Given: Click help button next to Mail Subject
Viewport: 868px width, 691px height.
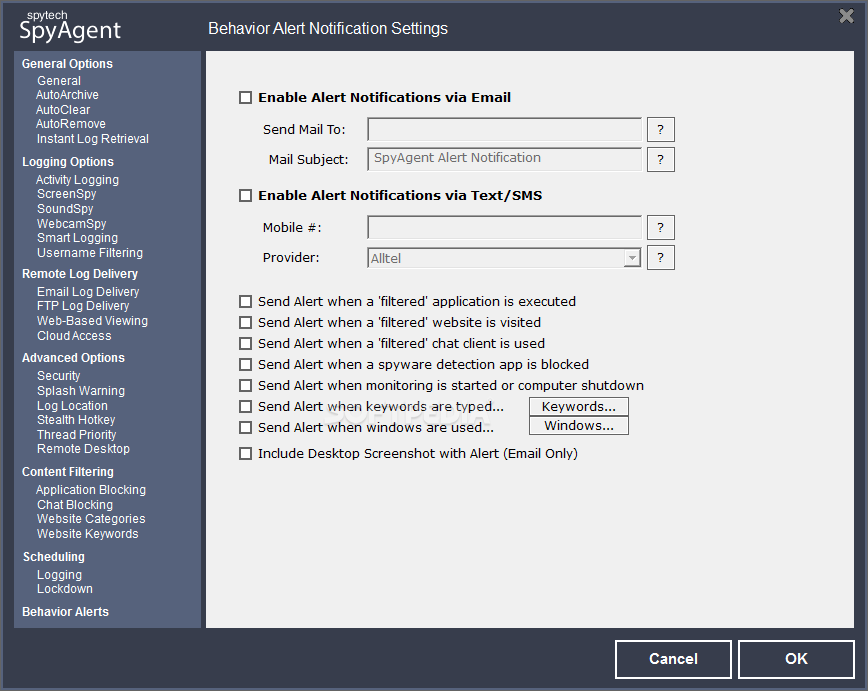Looking at the screenshot, I should (x=660, y=159).
